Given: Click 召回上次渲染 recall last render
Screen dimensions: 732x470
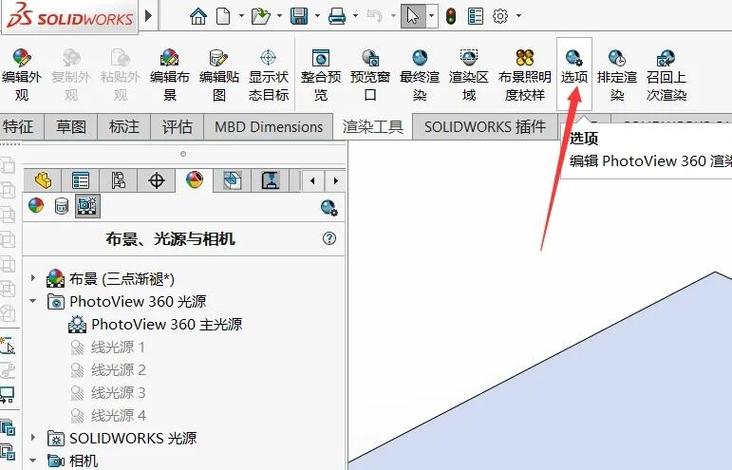Looking at the screenshot, I should point(666,75).
